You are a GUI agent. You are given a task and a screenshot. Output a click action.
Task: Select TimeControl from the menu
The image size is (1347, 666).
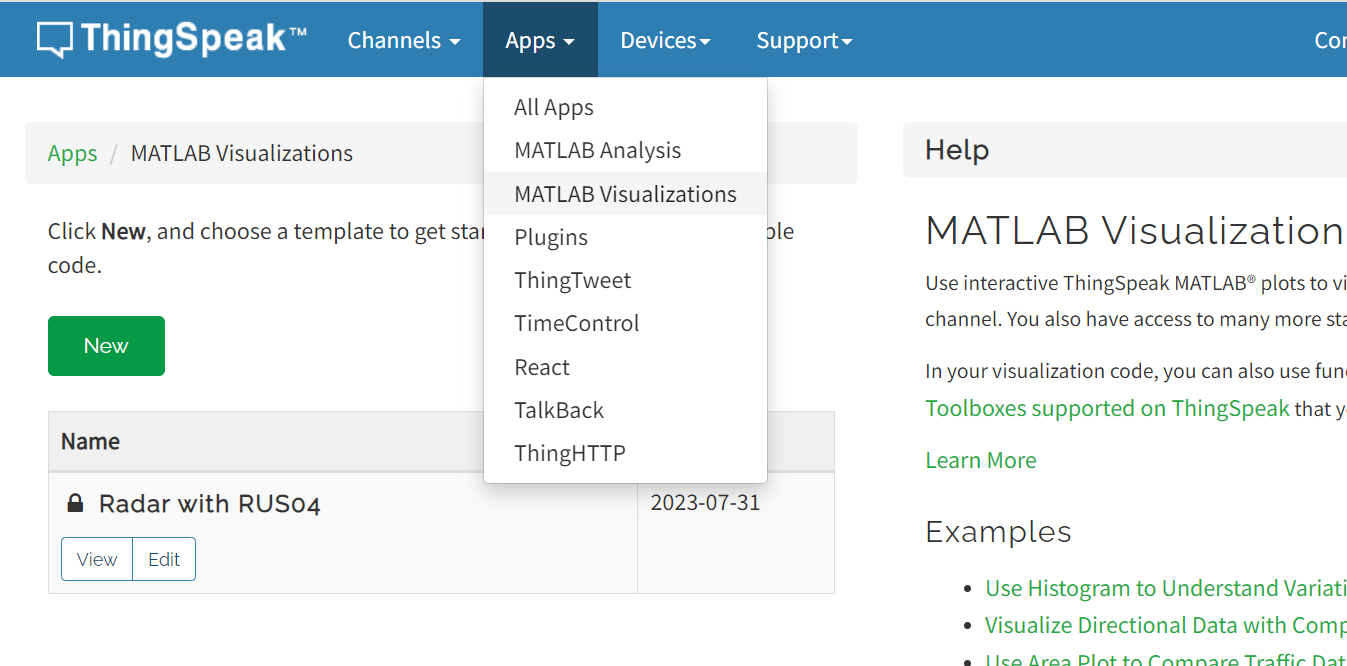point(625,323)
